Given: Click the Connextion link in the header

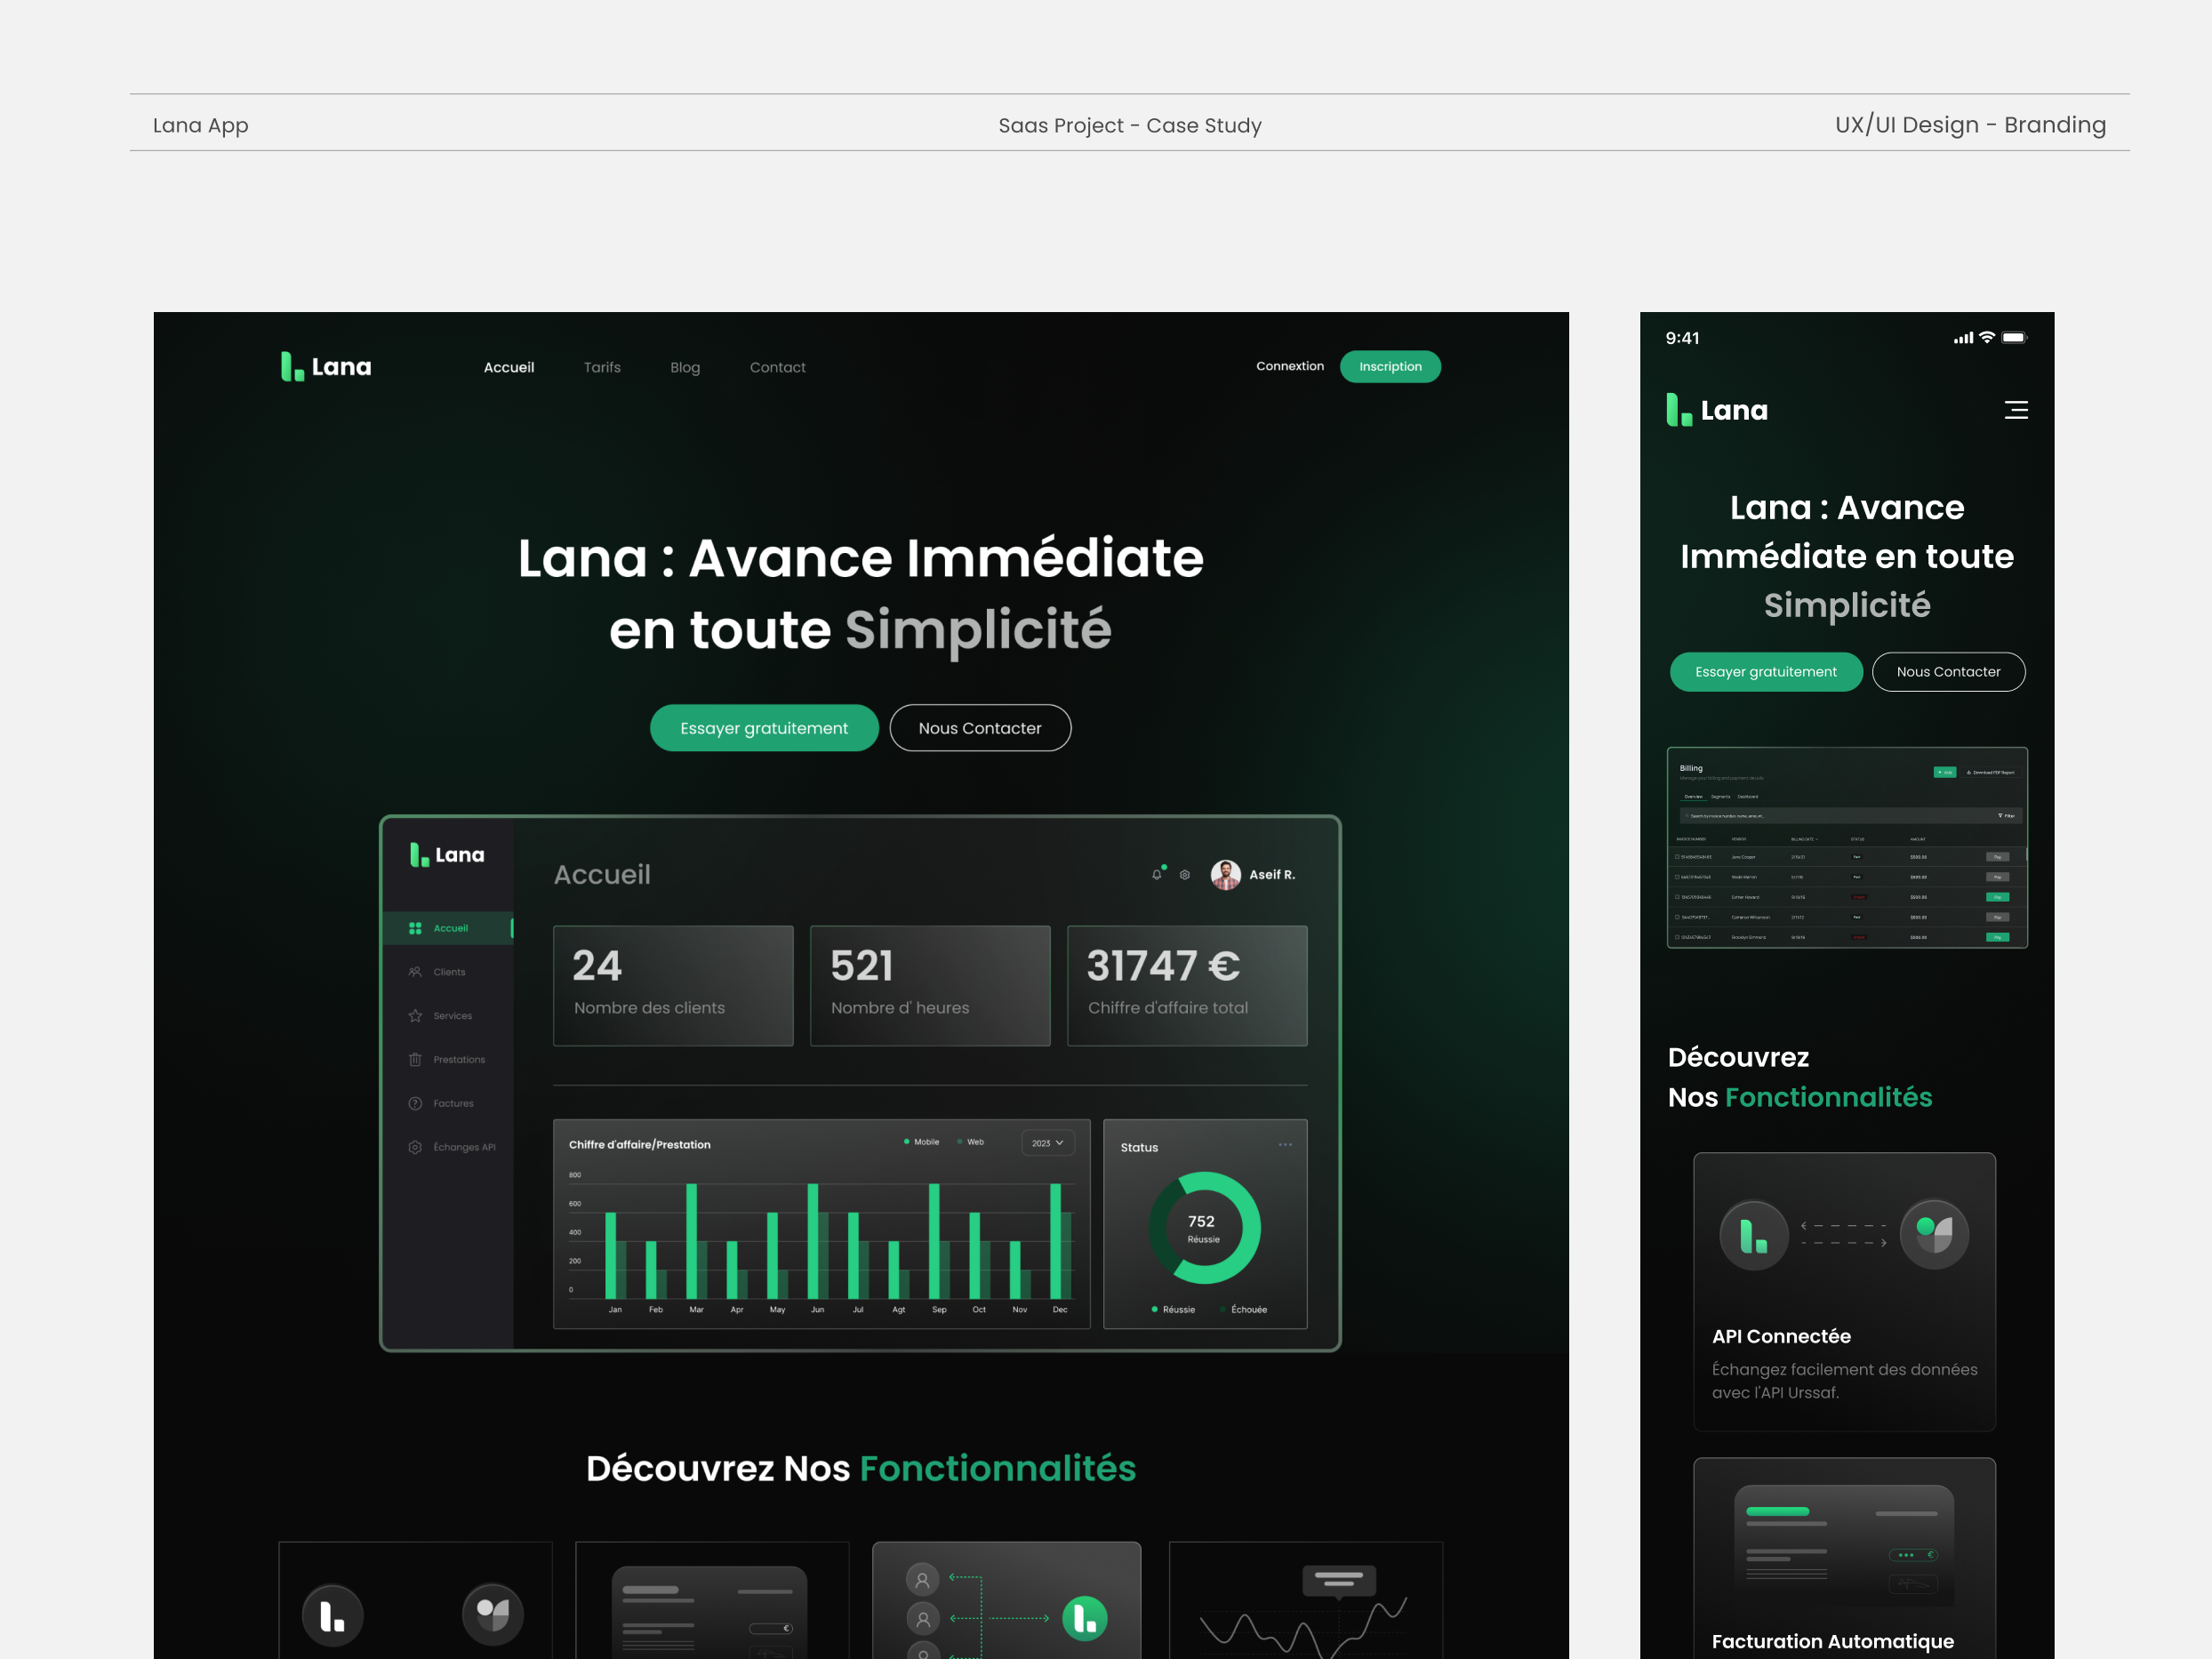Looking at the screenshot, I should pos(1290,366).
